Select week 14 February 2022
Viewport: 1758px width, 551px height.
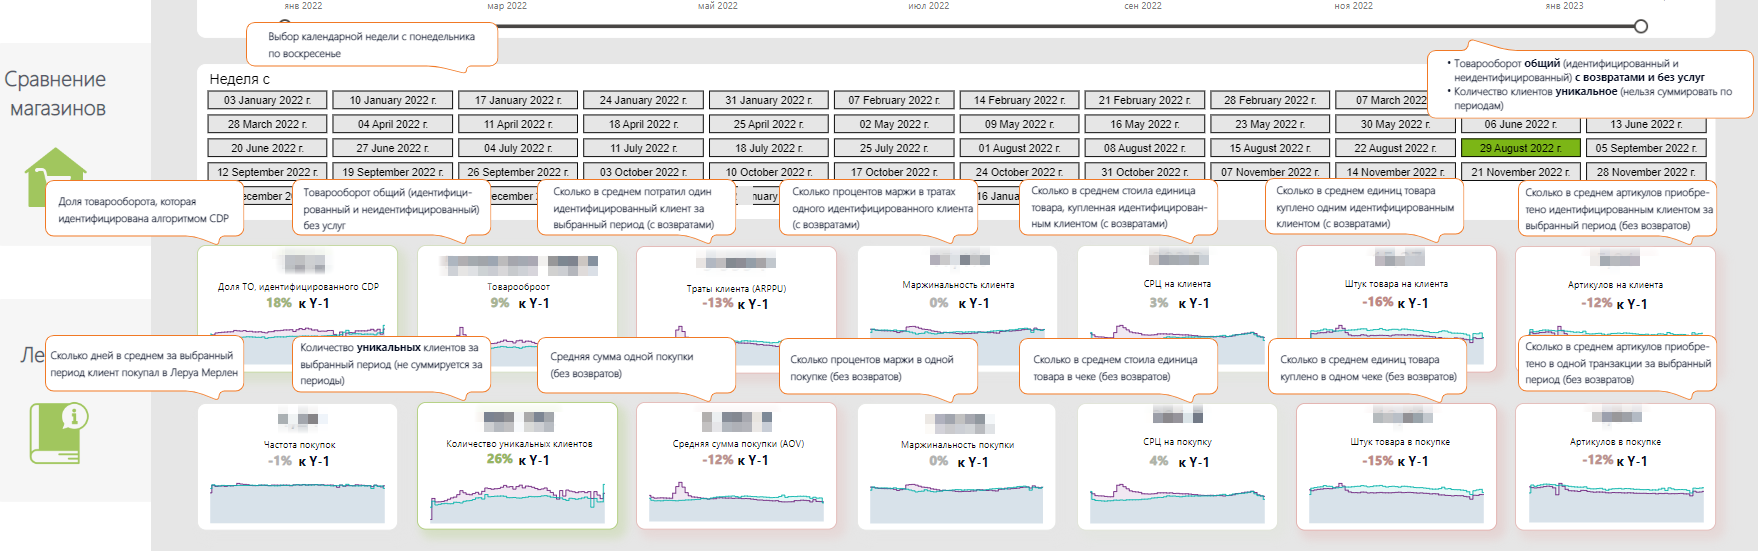[x=1019, y=100]
